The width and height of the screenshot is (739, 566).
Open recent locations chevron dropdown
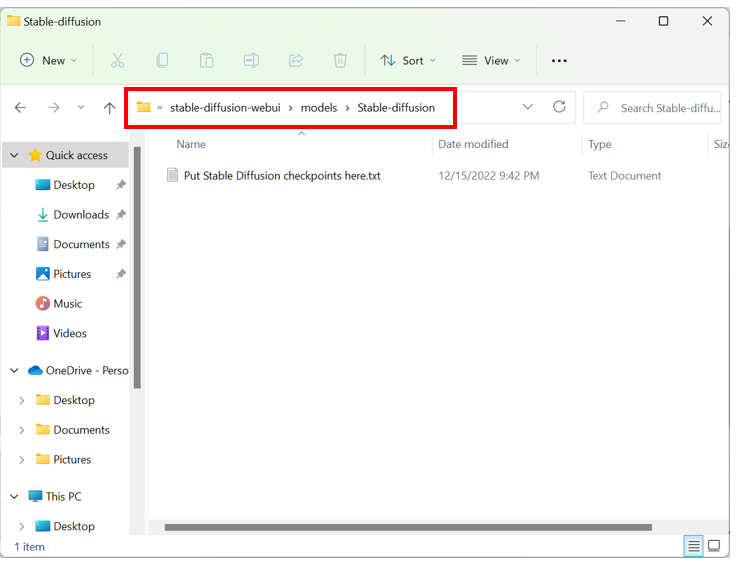[81, 107]
